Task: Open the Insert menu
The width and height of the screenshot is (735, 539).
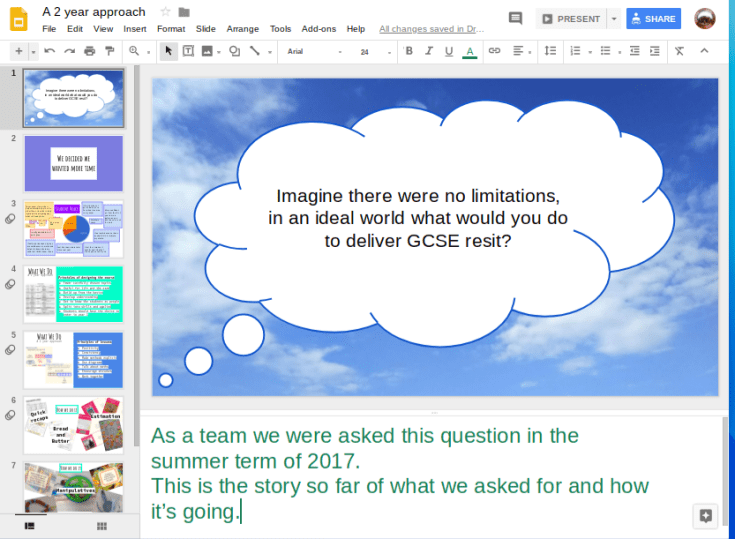Action: pos(134,29)
